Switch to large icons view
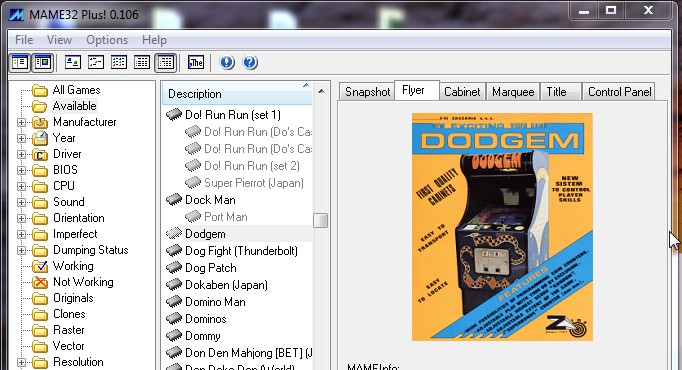The image size is (682, 370). click(x=73, y=63)
